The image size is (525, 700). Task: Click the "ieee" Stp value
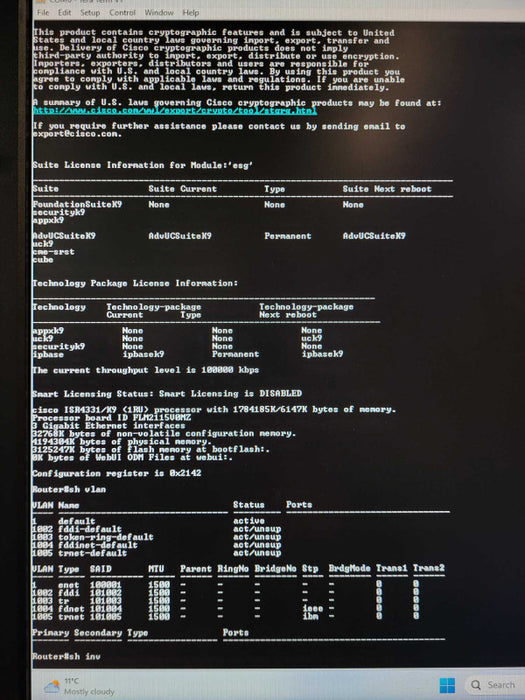pyautogui.click(x=312, y=608)
